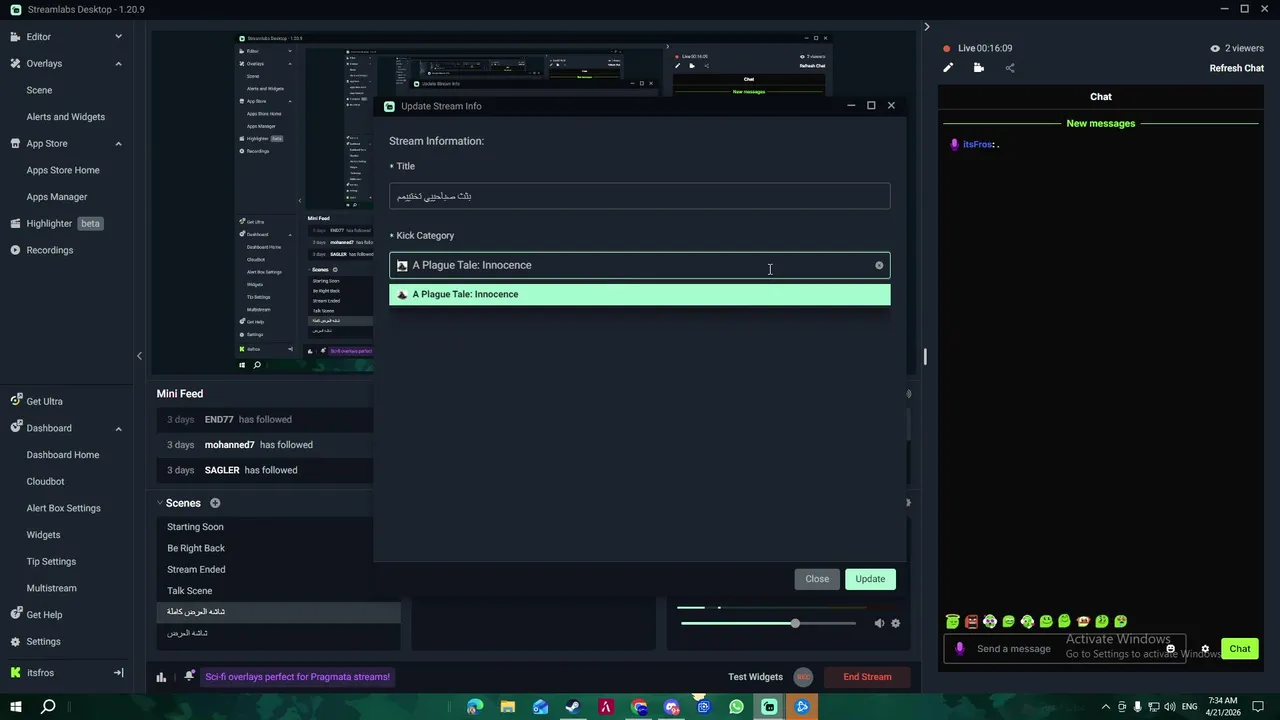1280x720 pixels.
Task: Collapse the Editor section in the sidebar
Action: 118,37
